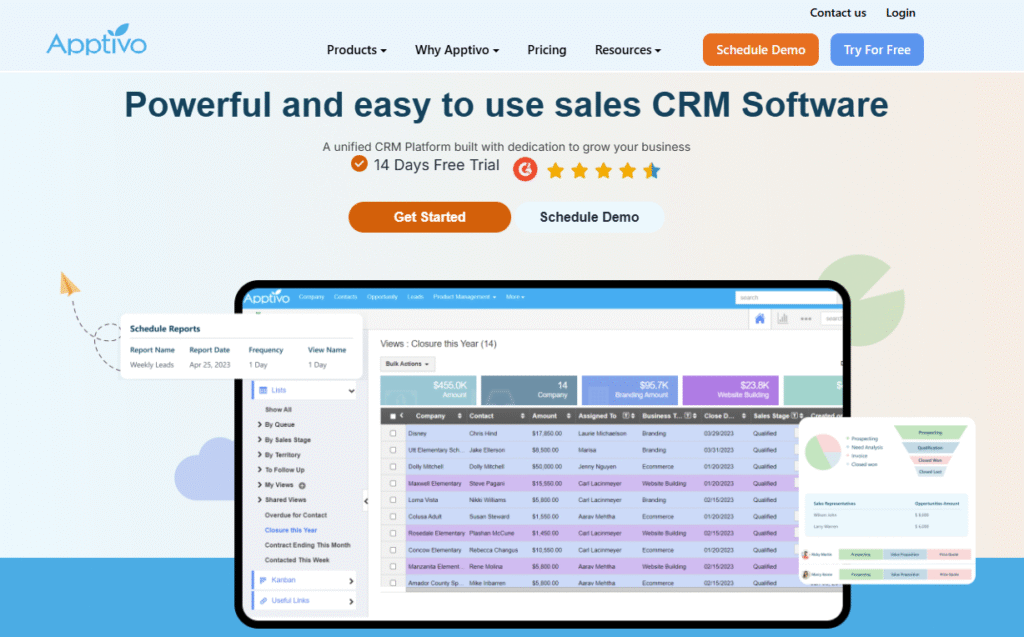The image size is (1024, 637).
Task: Check the Maxwell Elementary row checkbox
Action: 392,483
